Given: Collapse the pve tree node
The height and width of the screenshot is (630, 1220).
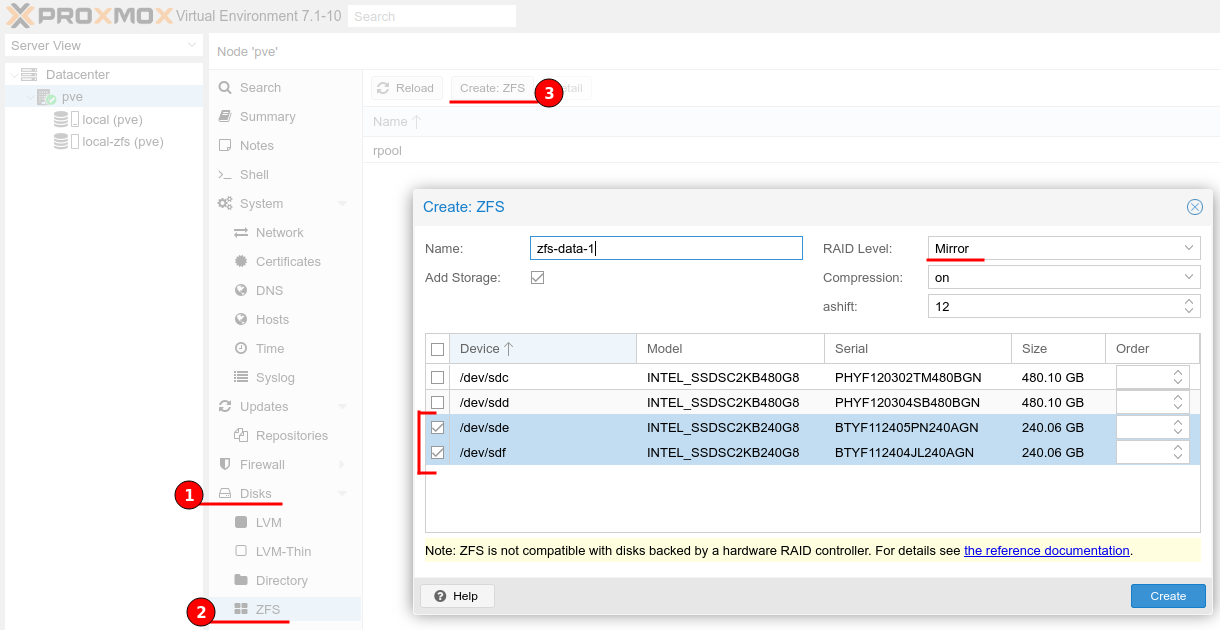Looking at the screenshot, I should [29, 97].
